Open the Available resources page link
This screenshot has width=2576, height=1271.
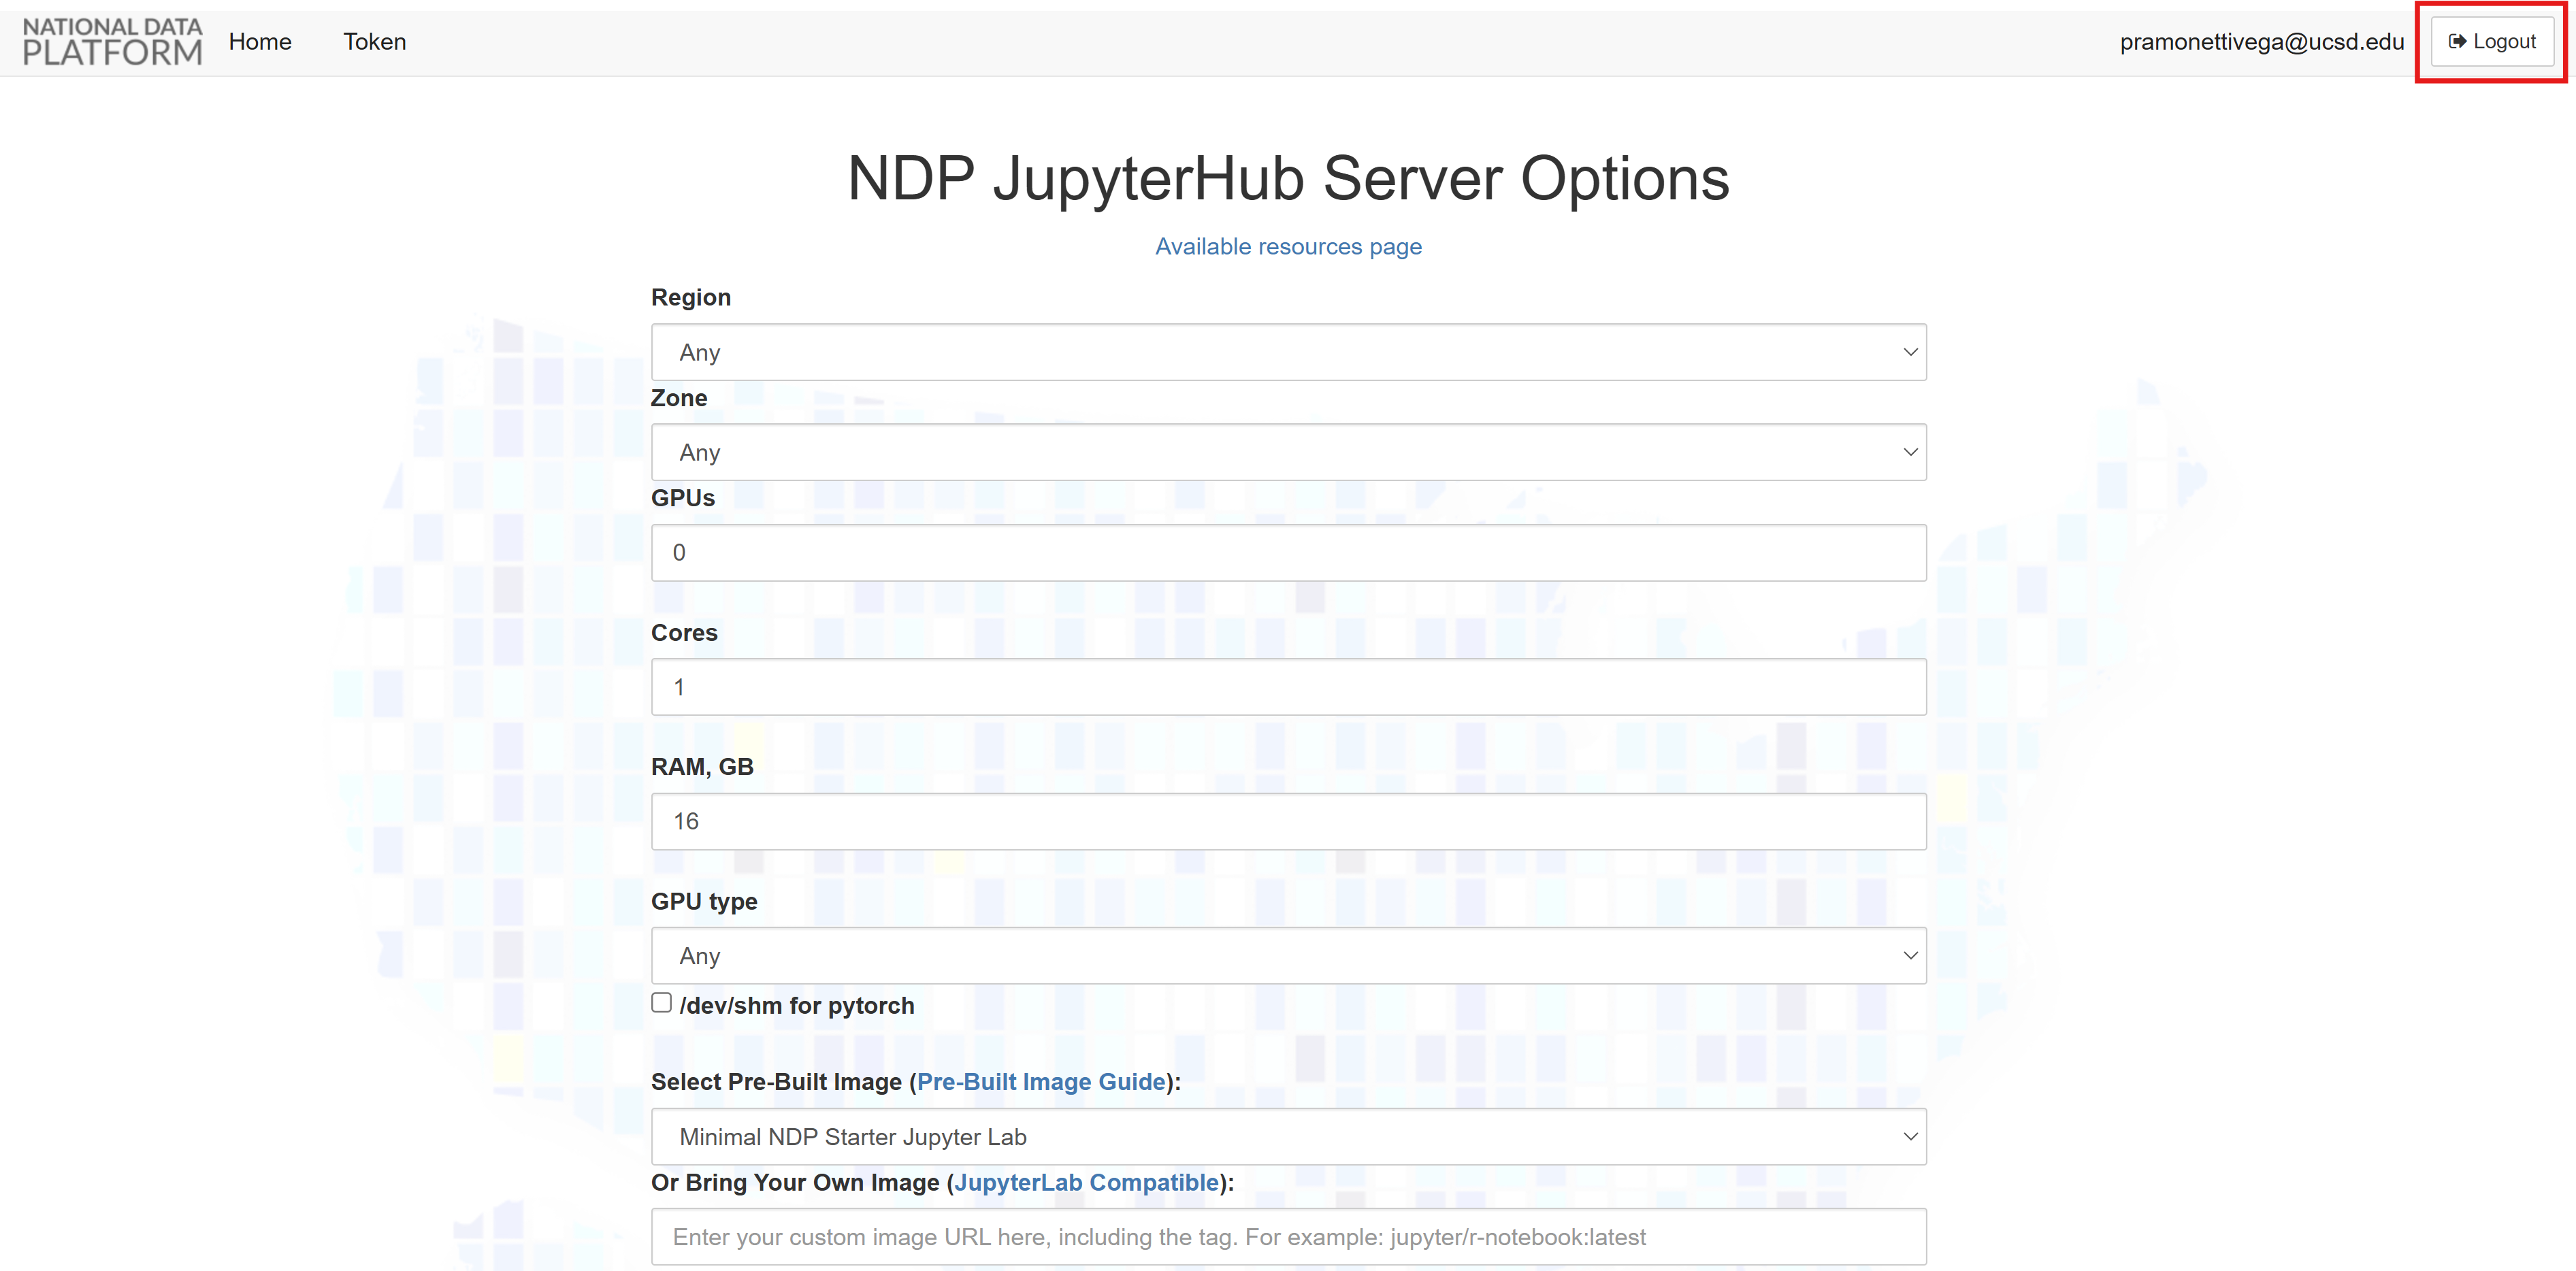1288,247
